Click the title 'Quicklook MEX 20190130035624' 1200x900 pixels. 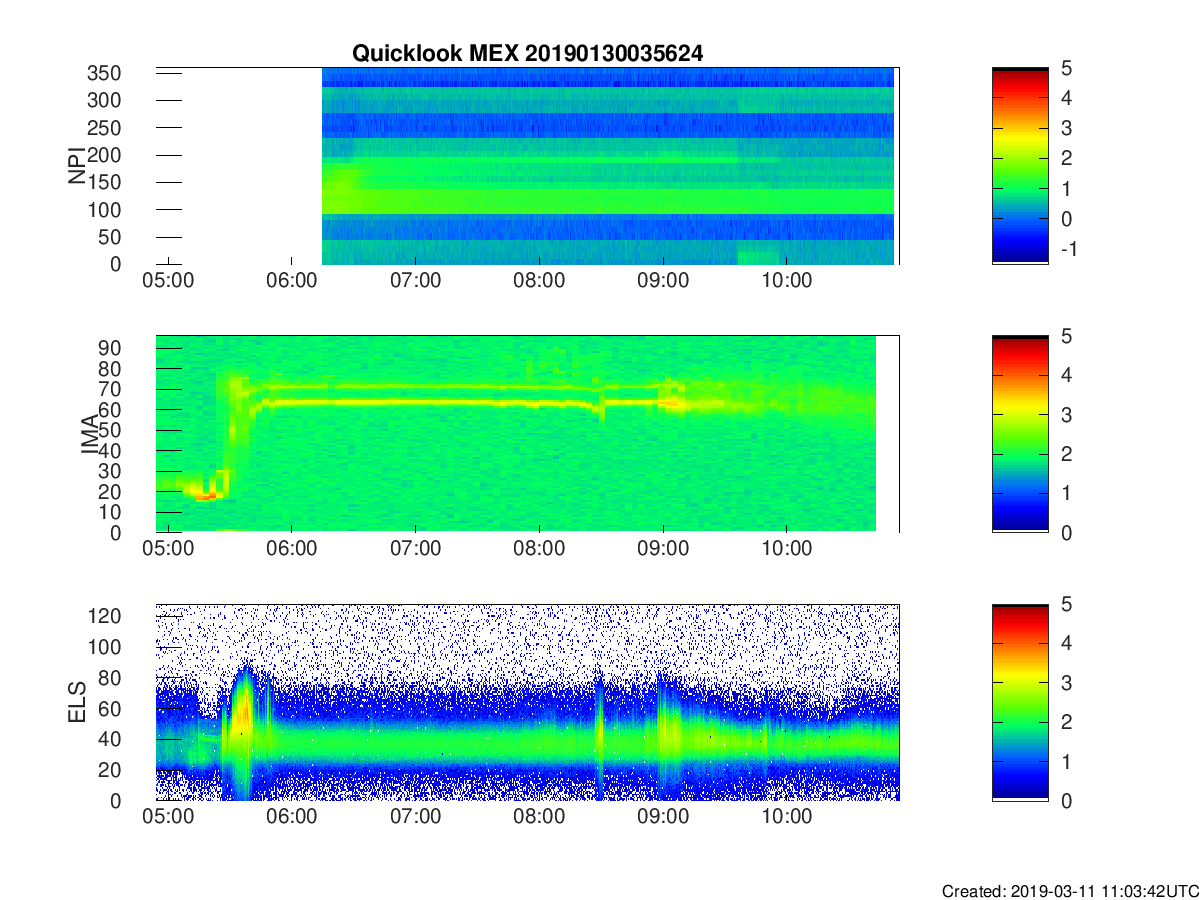[x=527, y=54]
